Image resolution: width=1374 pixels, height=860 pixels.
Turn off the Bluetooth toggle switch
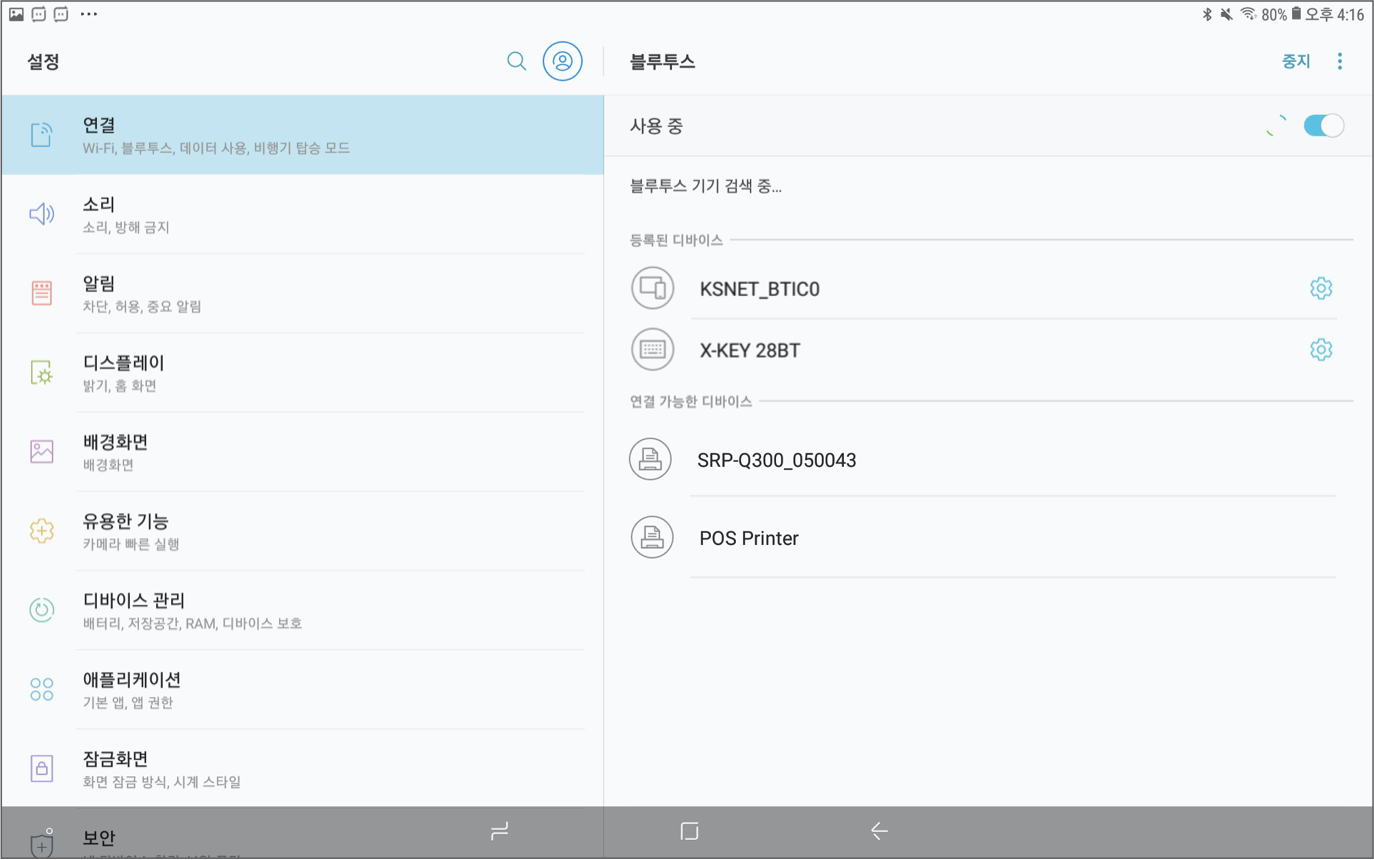tap(1323, 126)
